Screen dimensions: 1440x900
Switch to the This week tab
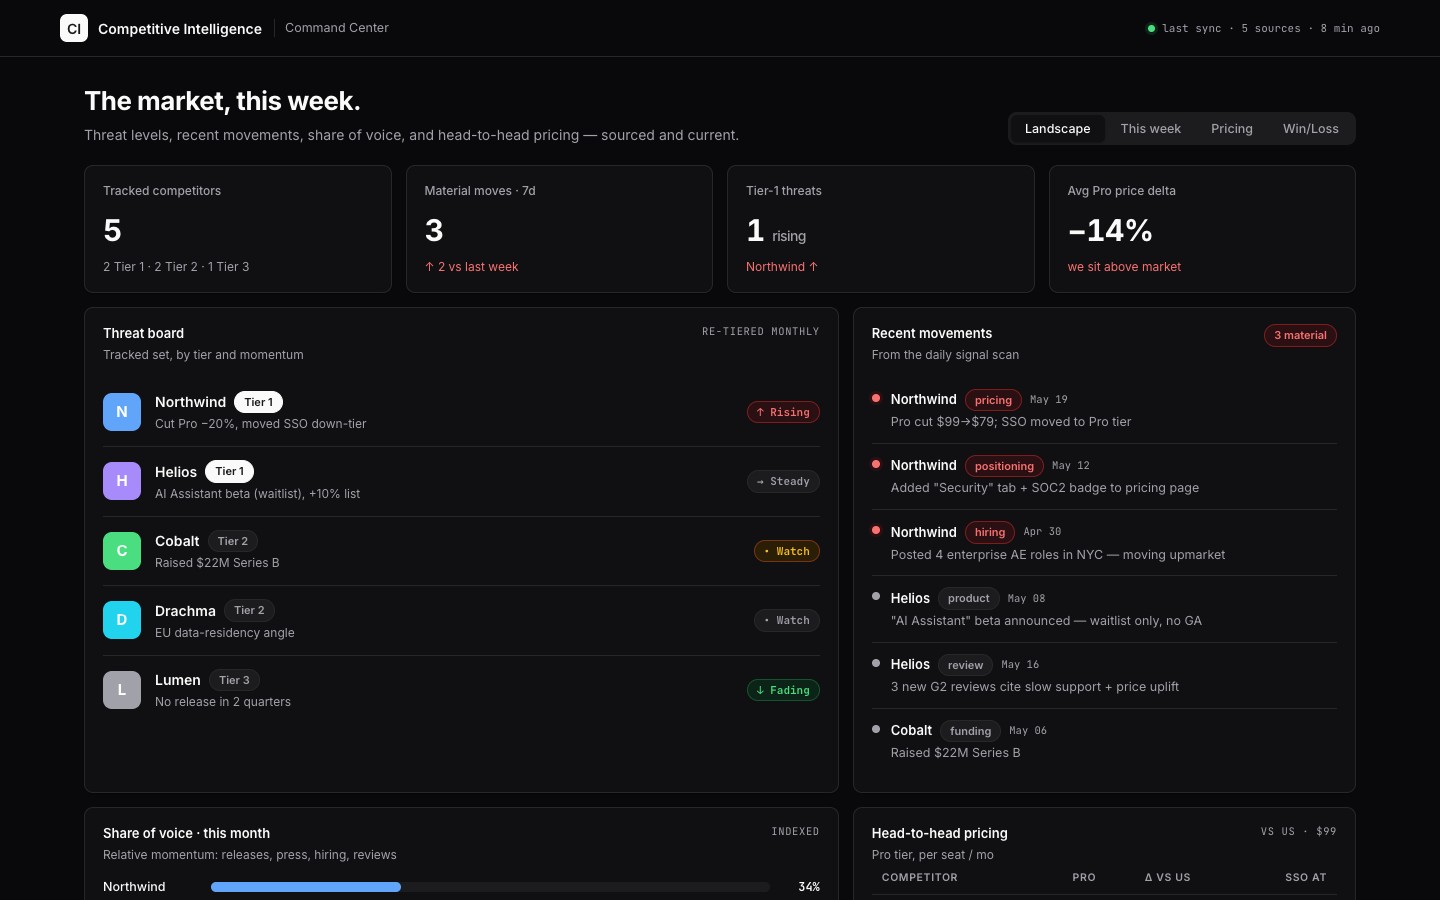point(1150,129)
